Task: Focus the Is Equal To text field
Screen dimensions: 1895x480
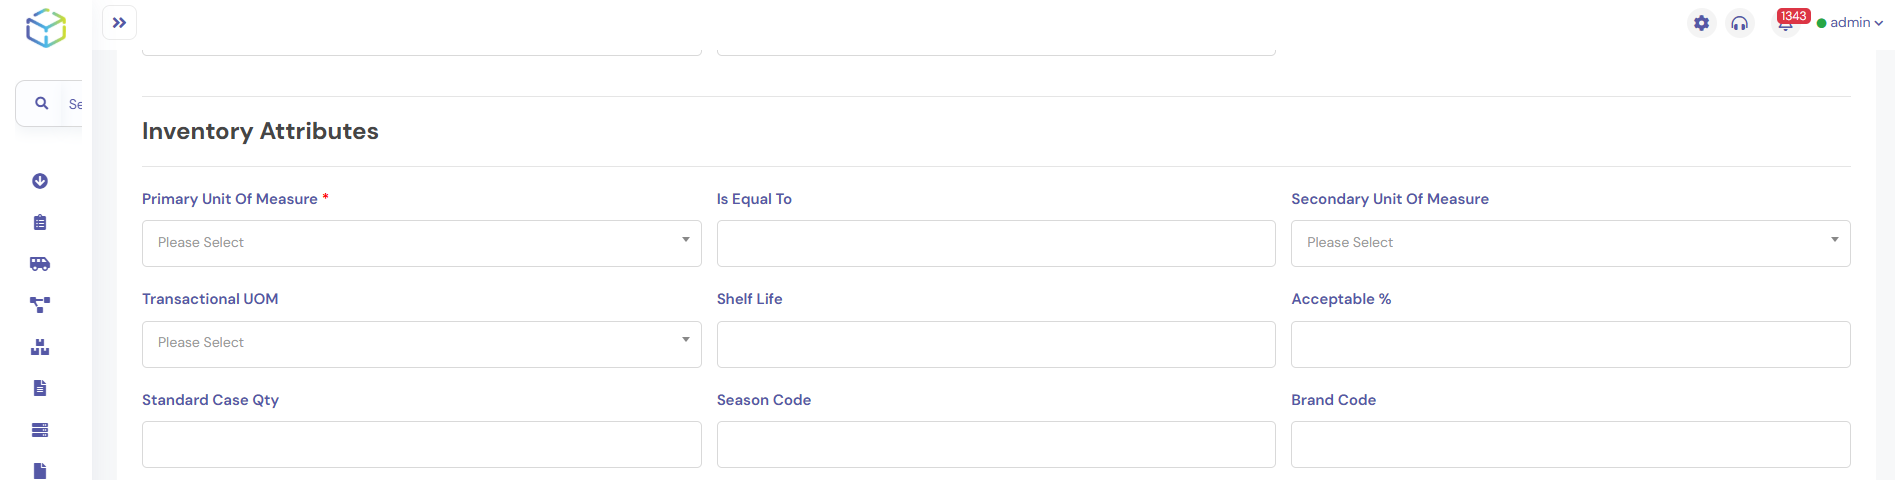Action: point(995,243)
